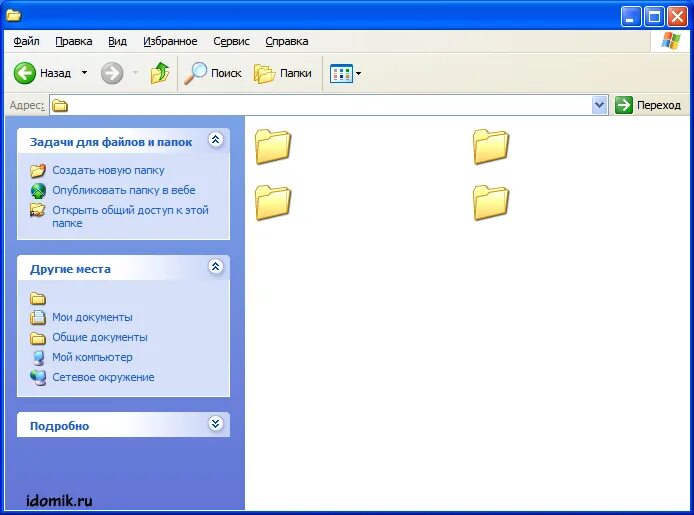Click Опубликовать папку в вебе link
Screen dimensions: 694x515
tap(123, 190)
